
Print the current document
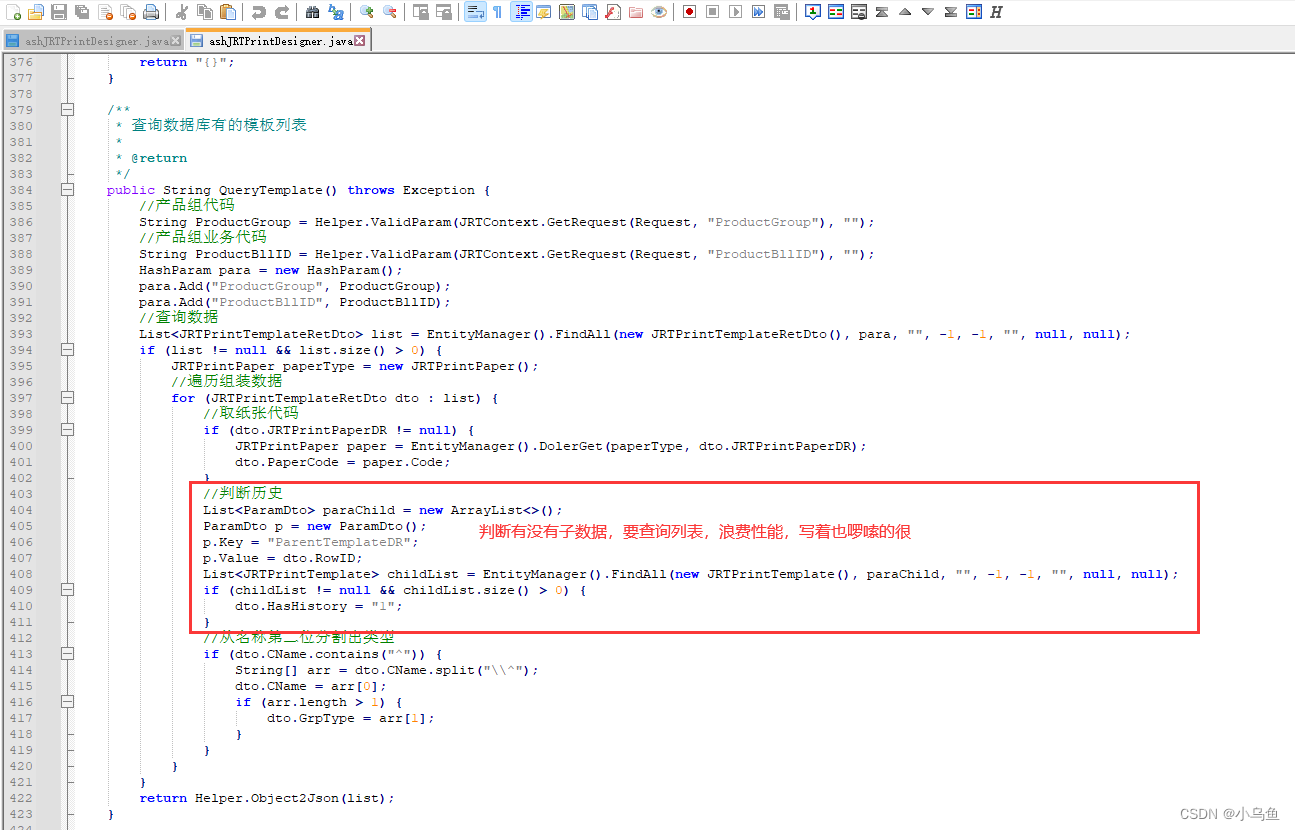click(150, 12)
